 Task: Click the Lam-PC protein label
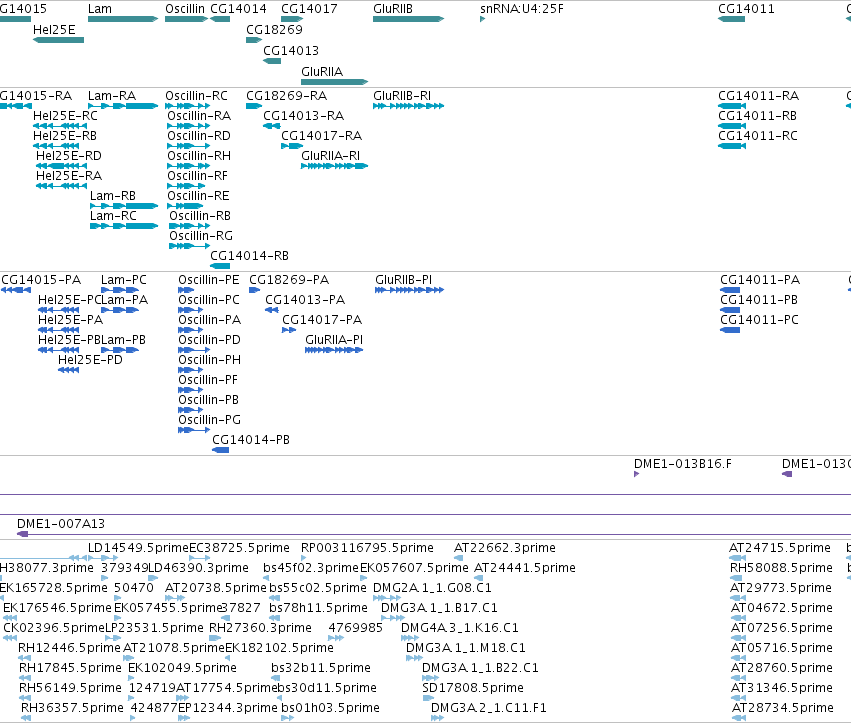tap(124, 280)
